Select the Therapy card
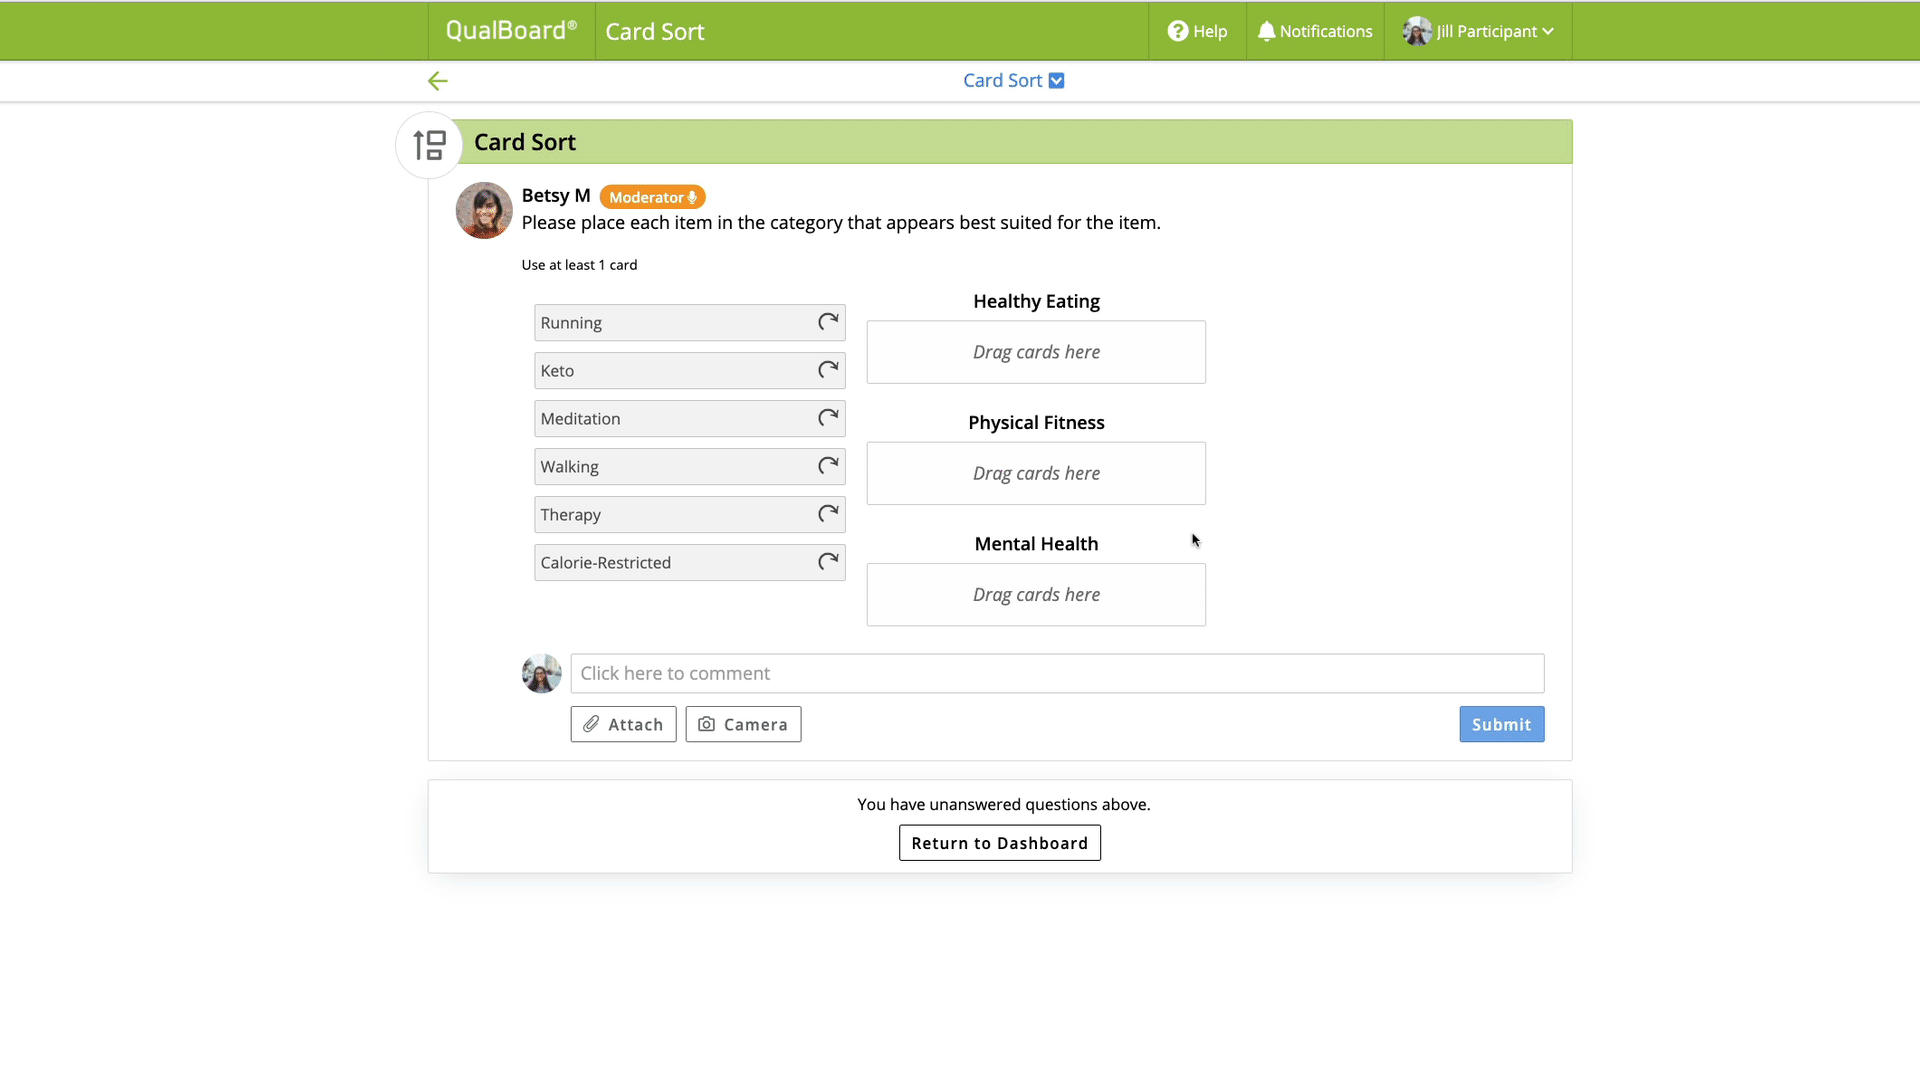1920x1080 pixels. (x=690, y=514)
